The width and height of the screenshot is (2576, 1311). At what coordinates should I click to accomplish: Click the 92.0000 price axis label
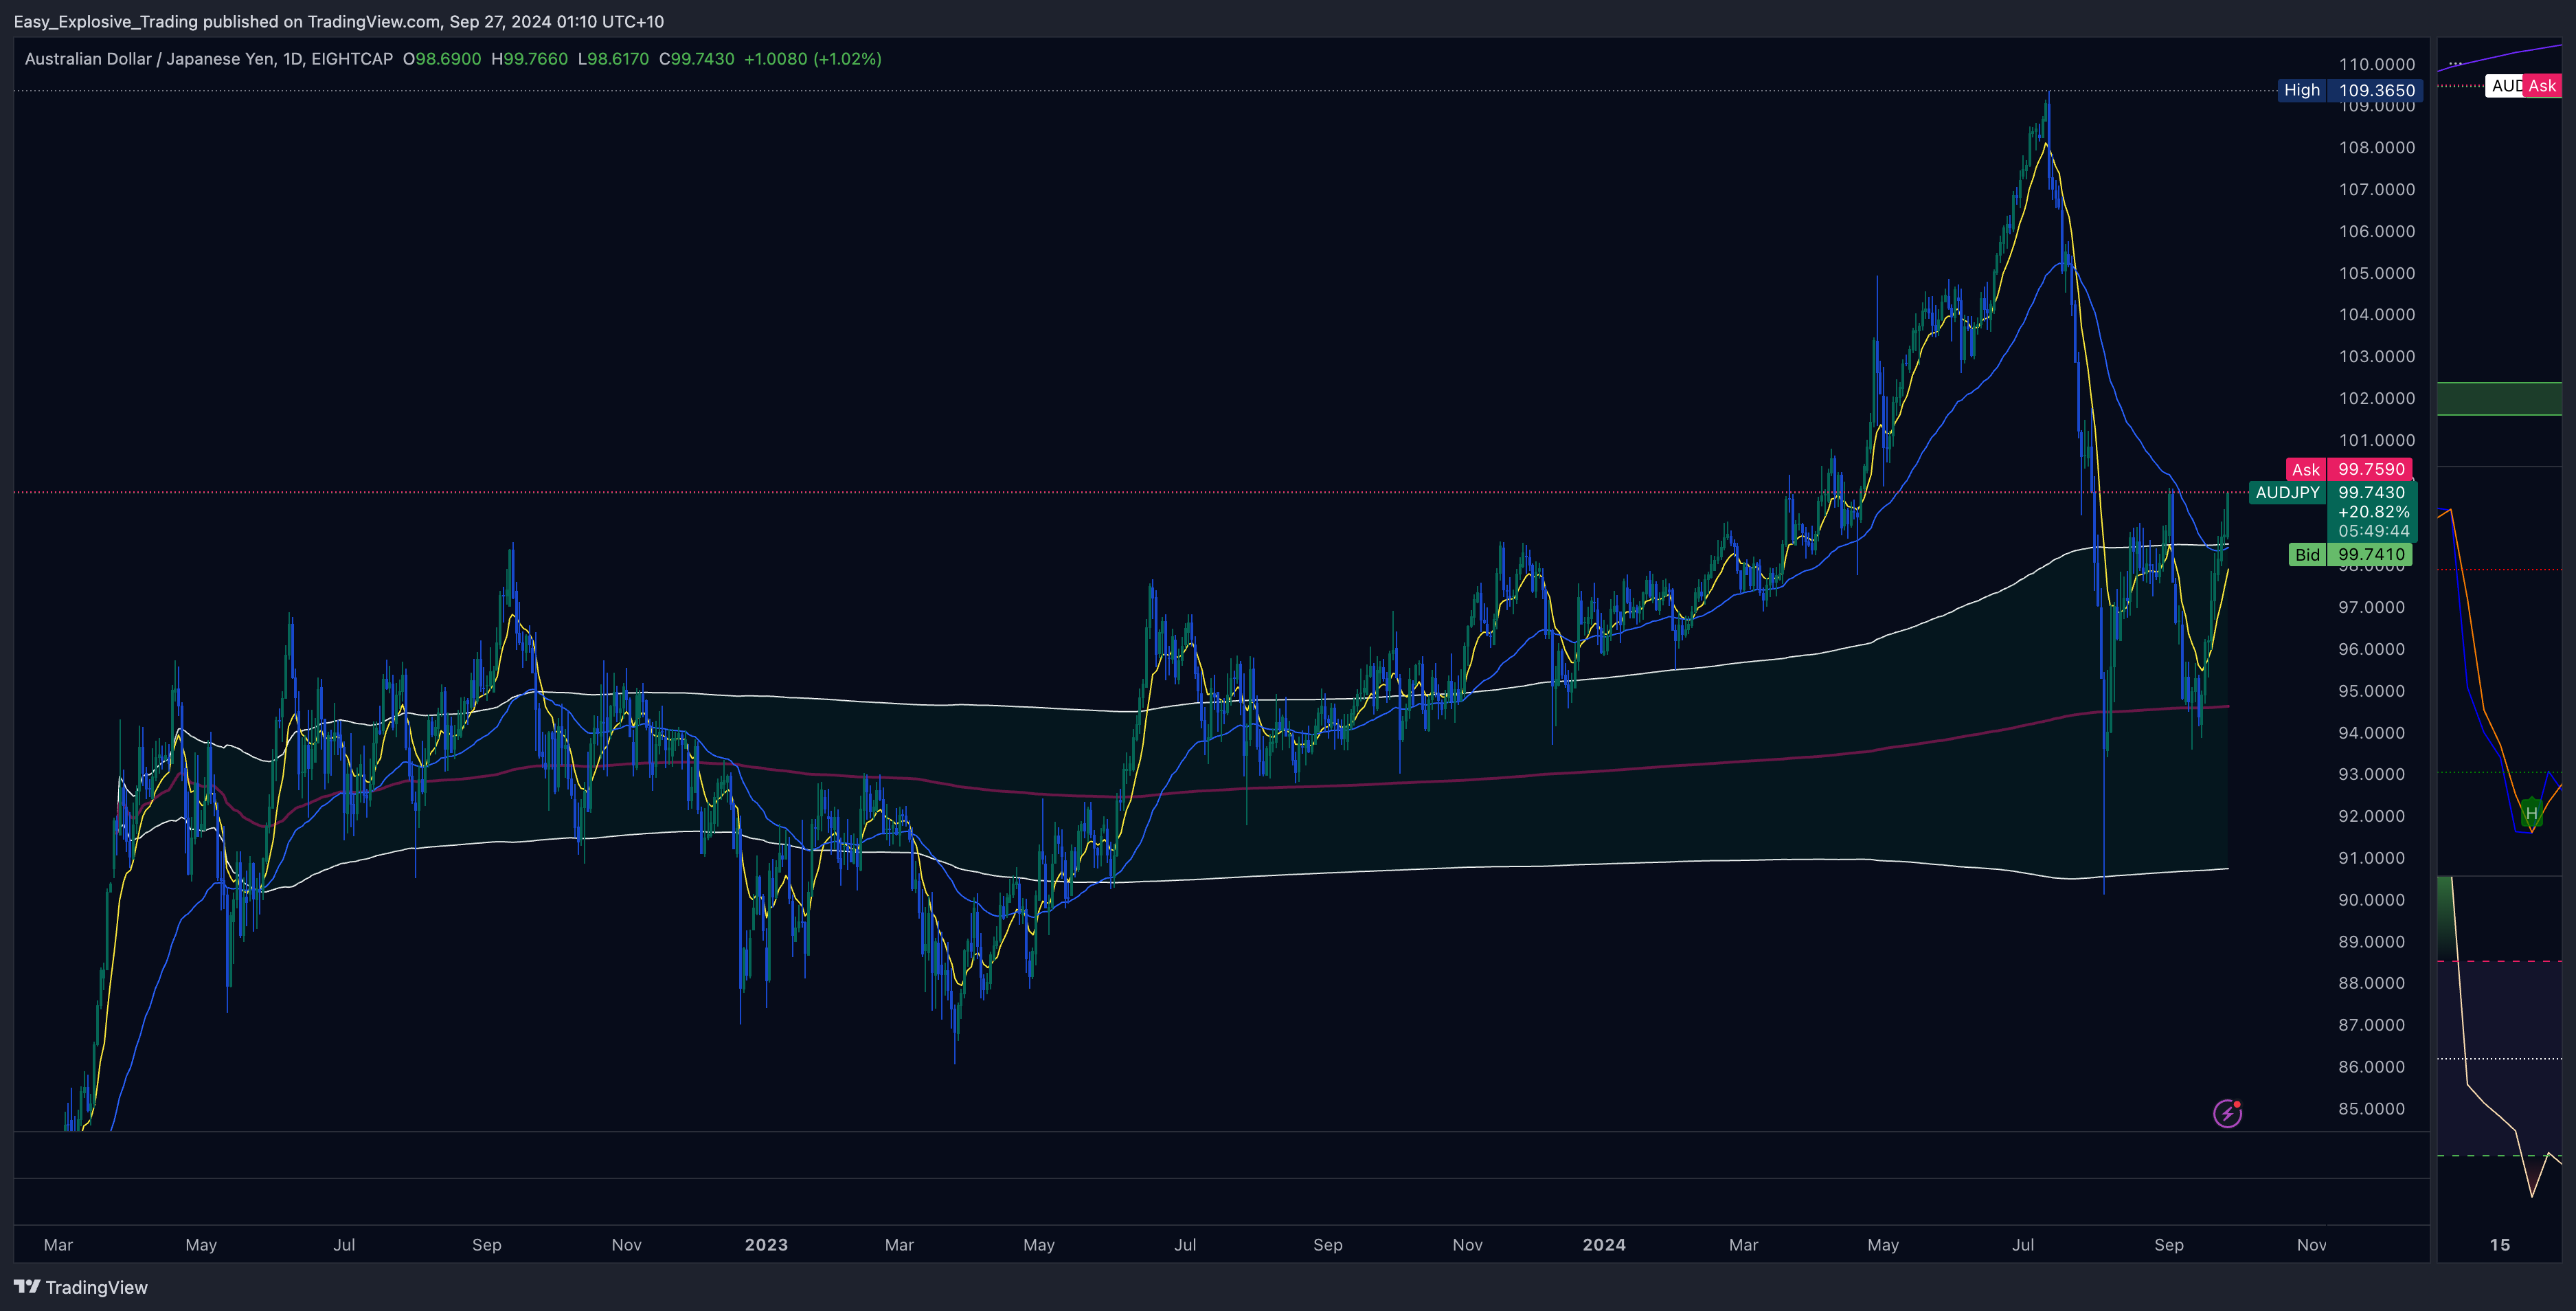click(x=2371, y=816)
